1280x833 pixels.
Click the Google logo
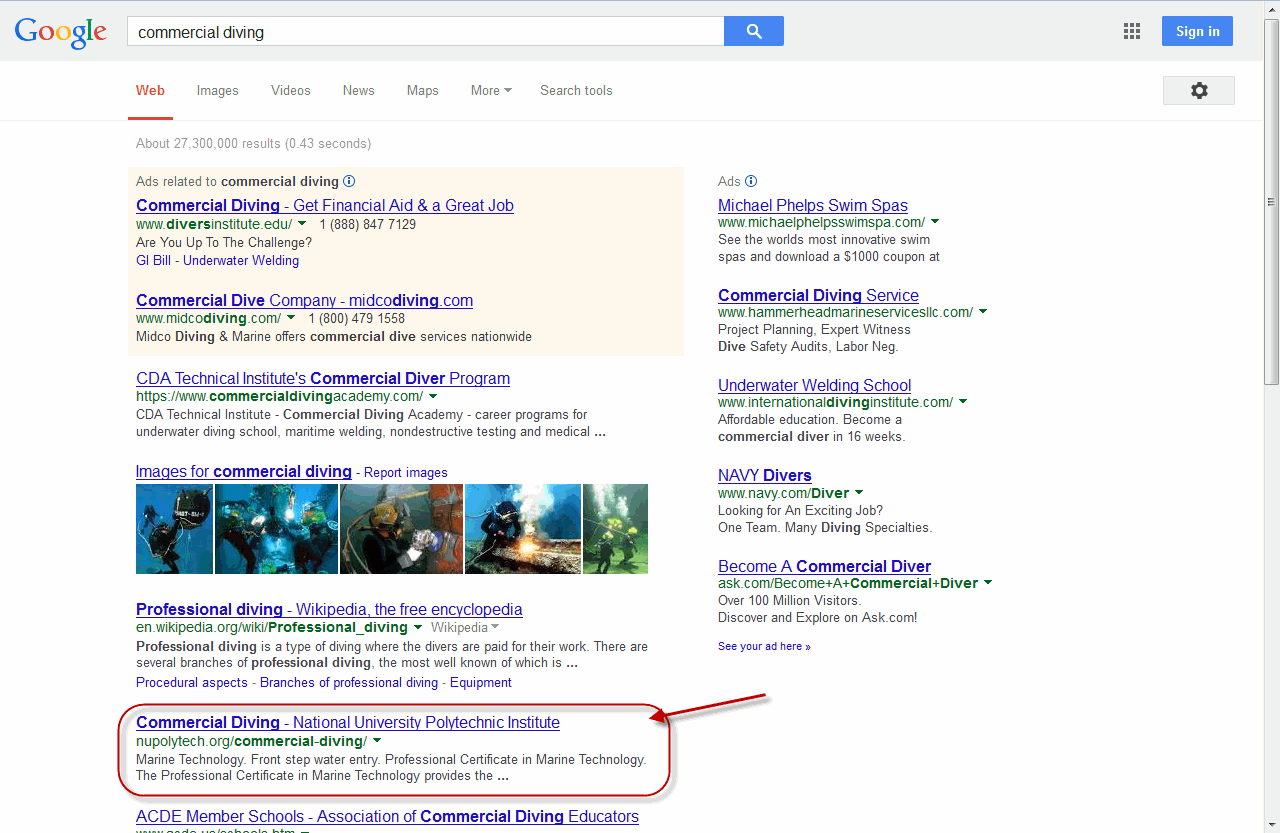[60, 32]
